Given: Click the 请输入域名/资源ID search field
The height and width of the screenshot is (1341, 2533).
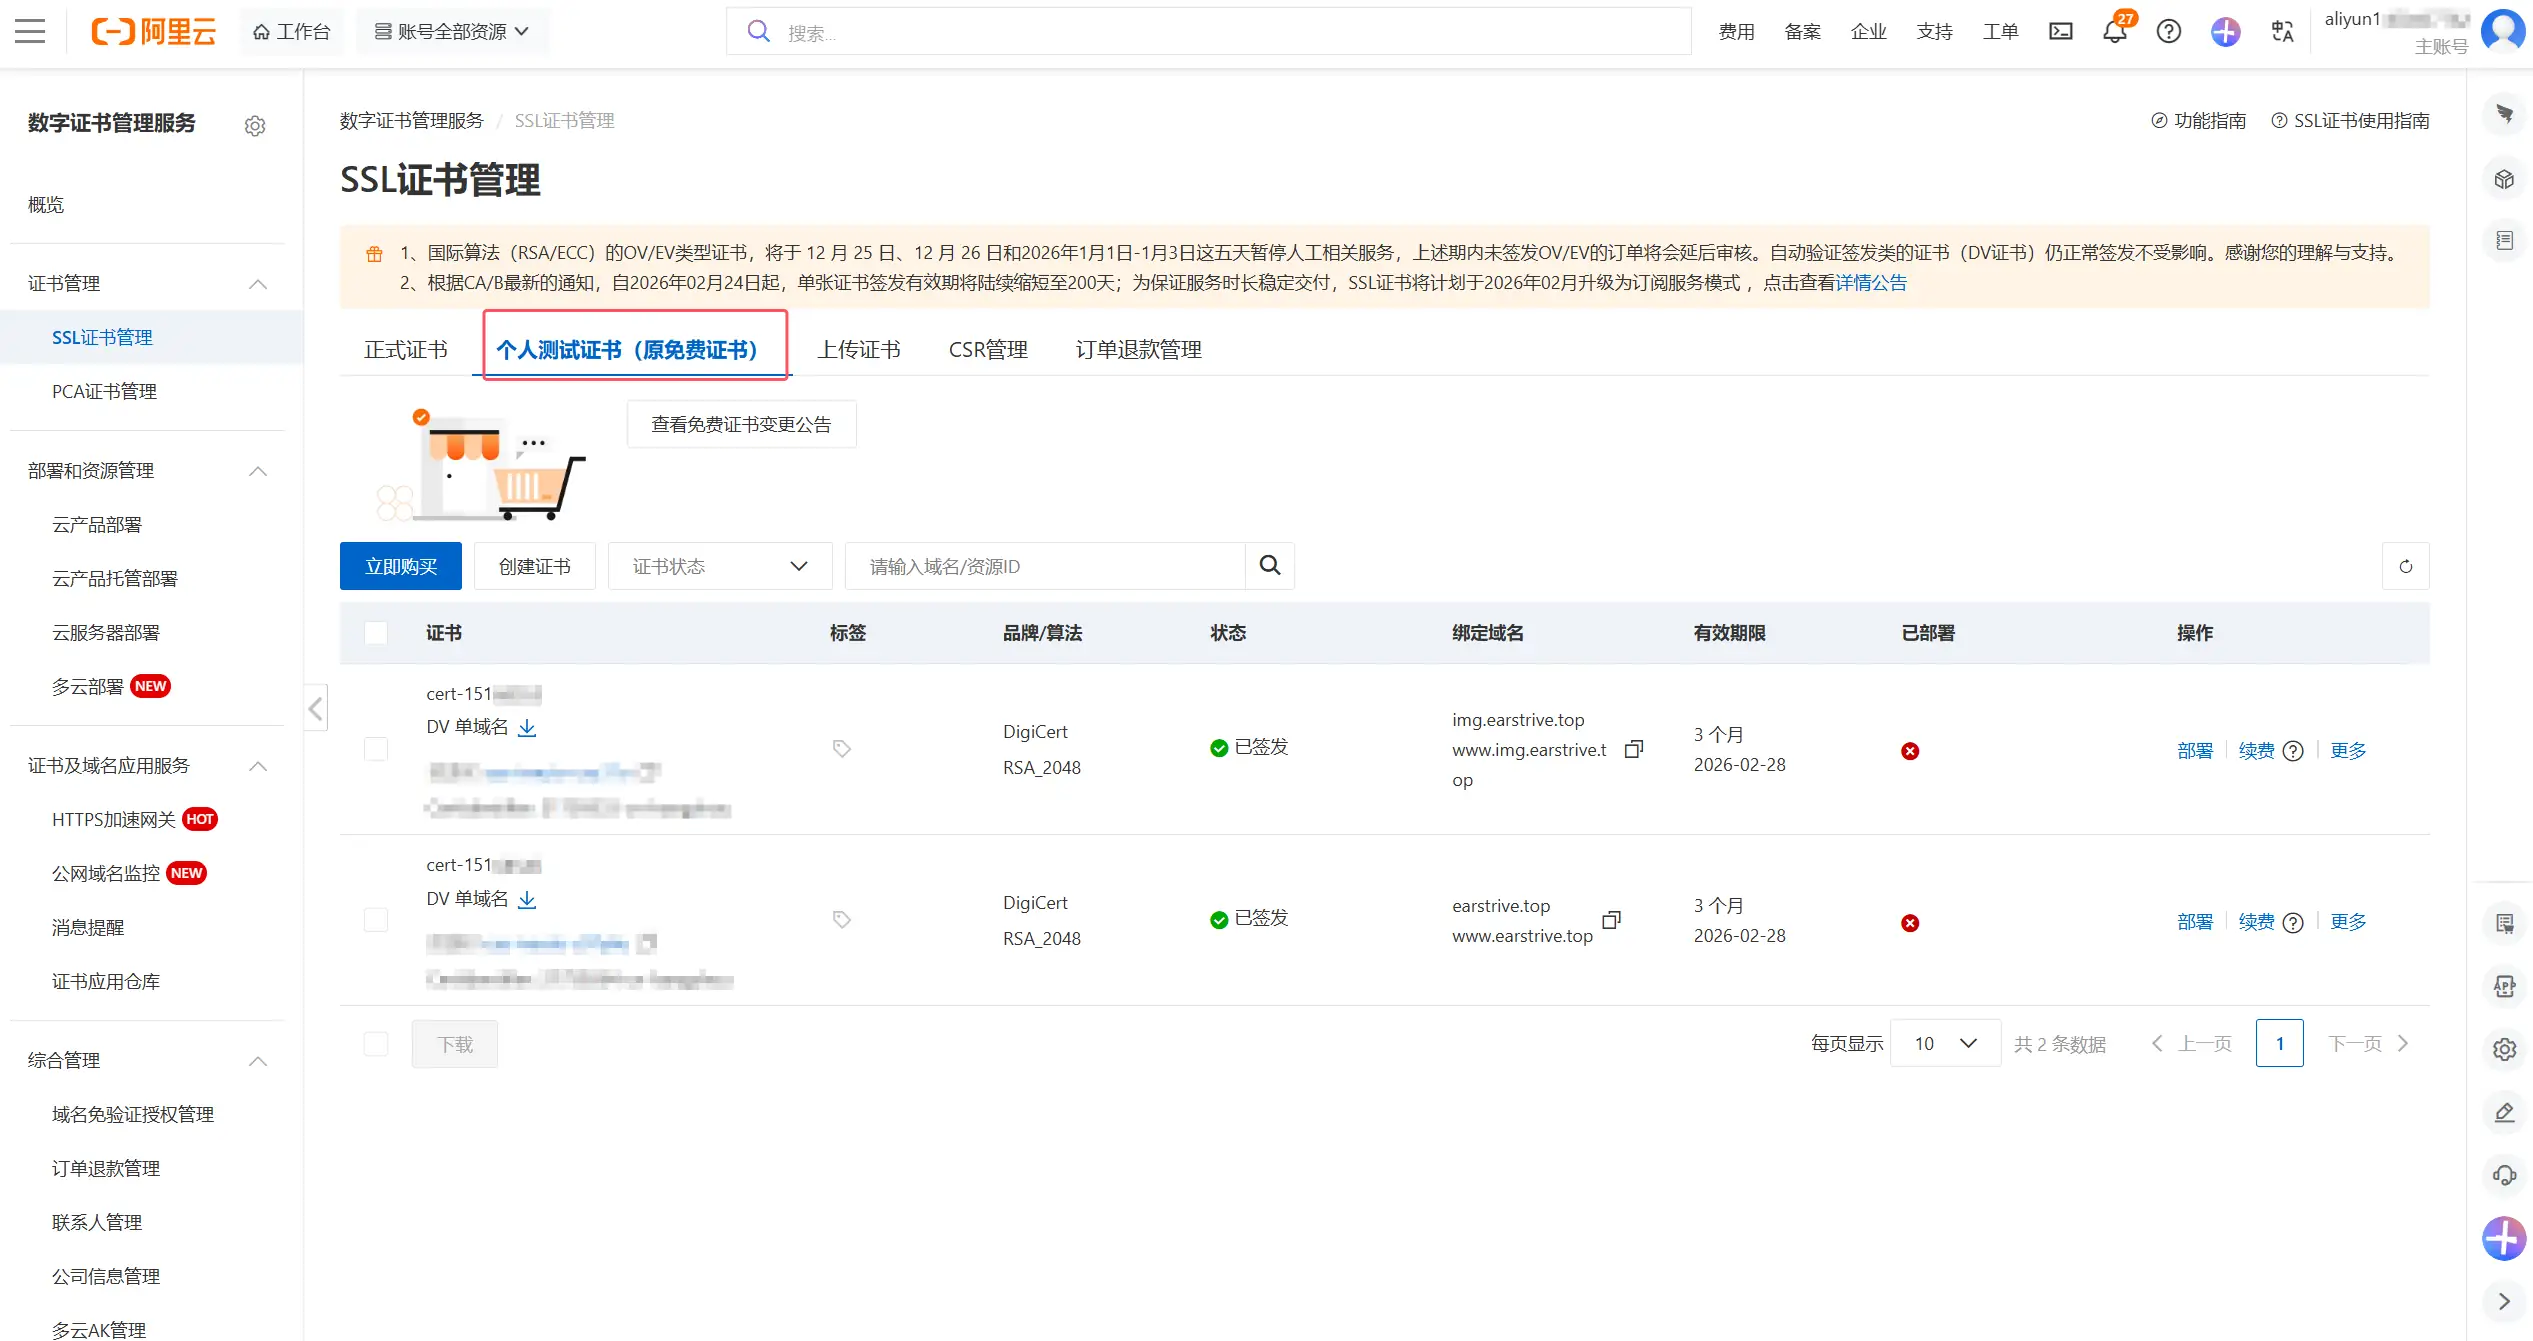Looking at the screenshot, I should click(x=1045, y=566).
